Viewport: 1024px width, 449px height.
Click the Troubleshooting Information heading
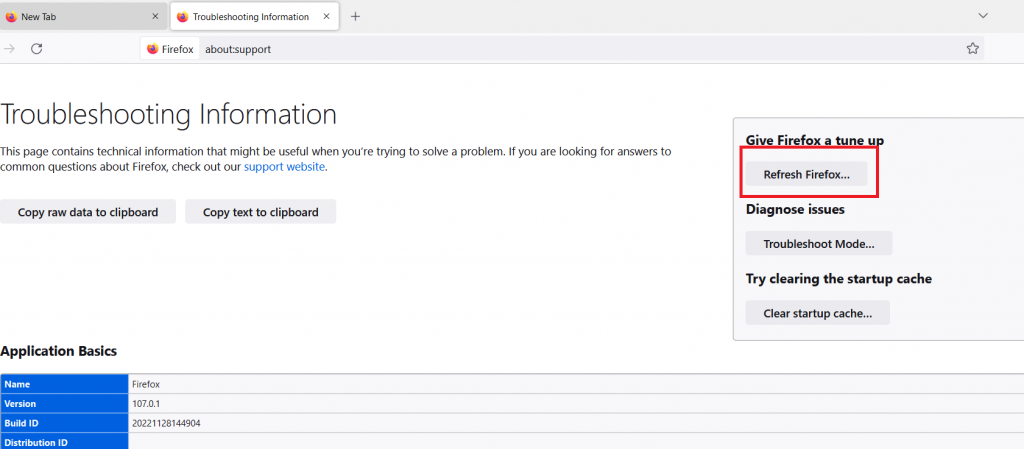pyautogui.click(x=168, y=114)
